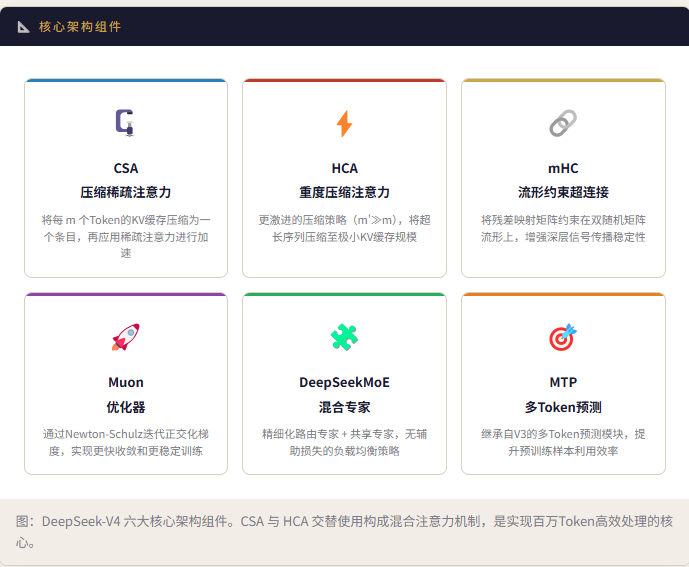Viewport: 689px width, 567px height.
Task: Click the DeepSeekMoE card title
Action: [x=344, y=382]
